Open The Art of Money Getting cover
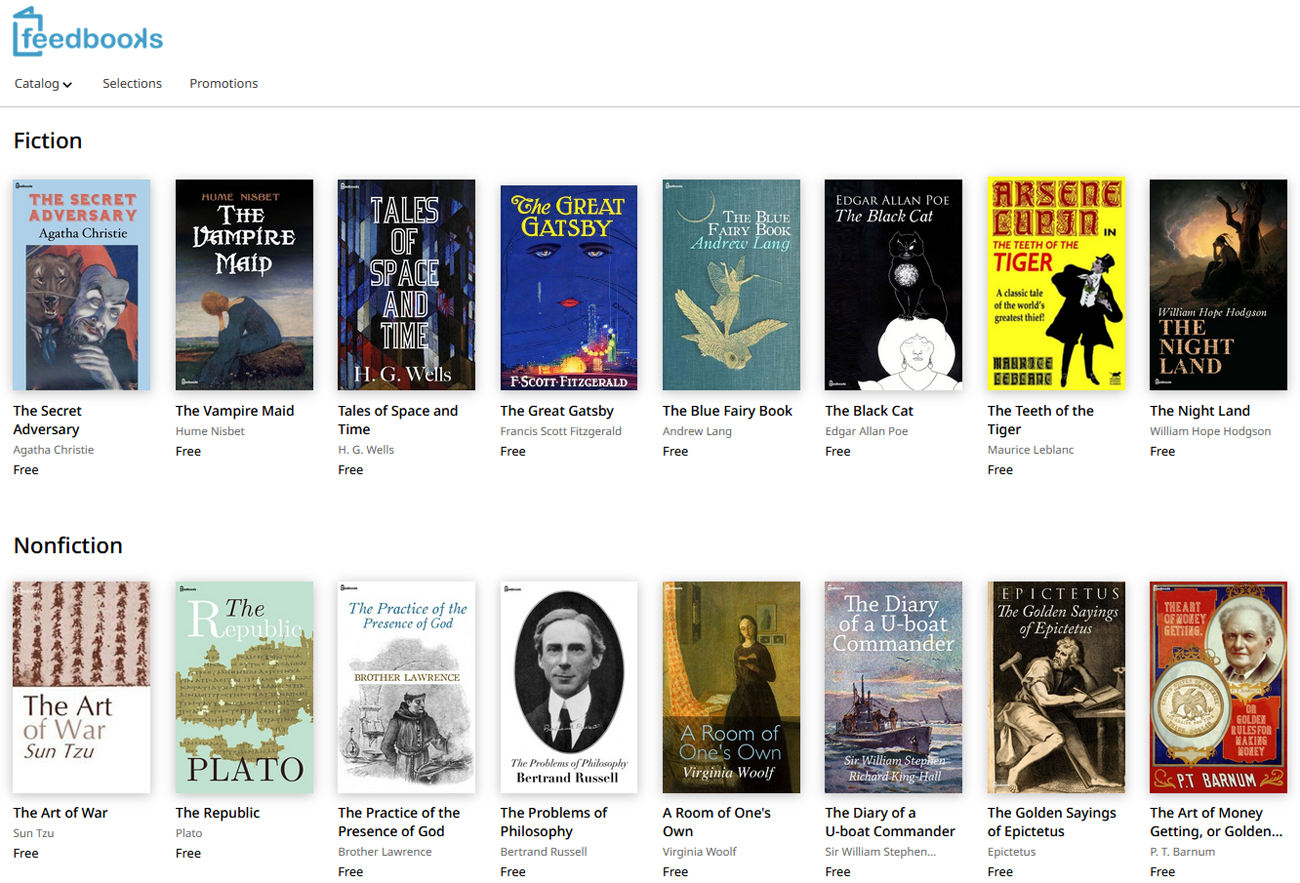 click(x=1218, y=687)
